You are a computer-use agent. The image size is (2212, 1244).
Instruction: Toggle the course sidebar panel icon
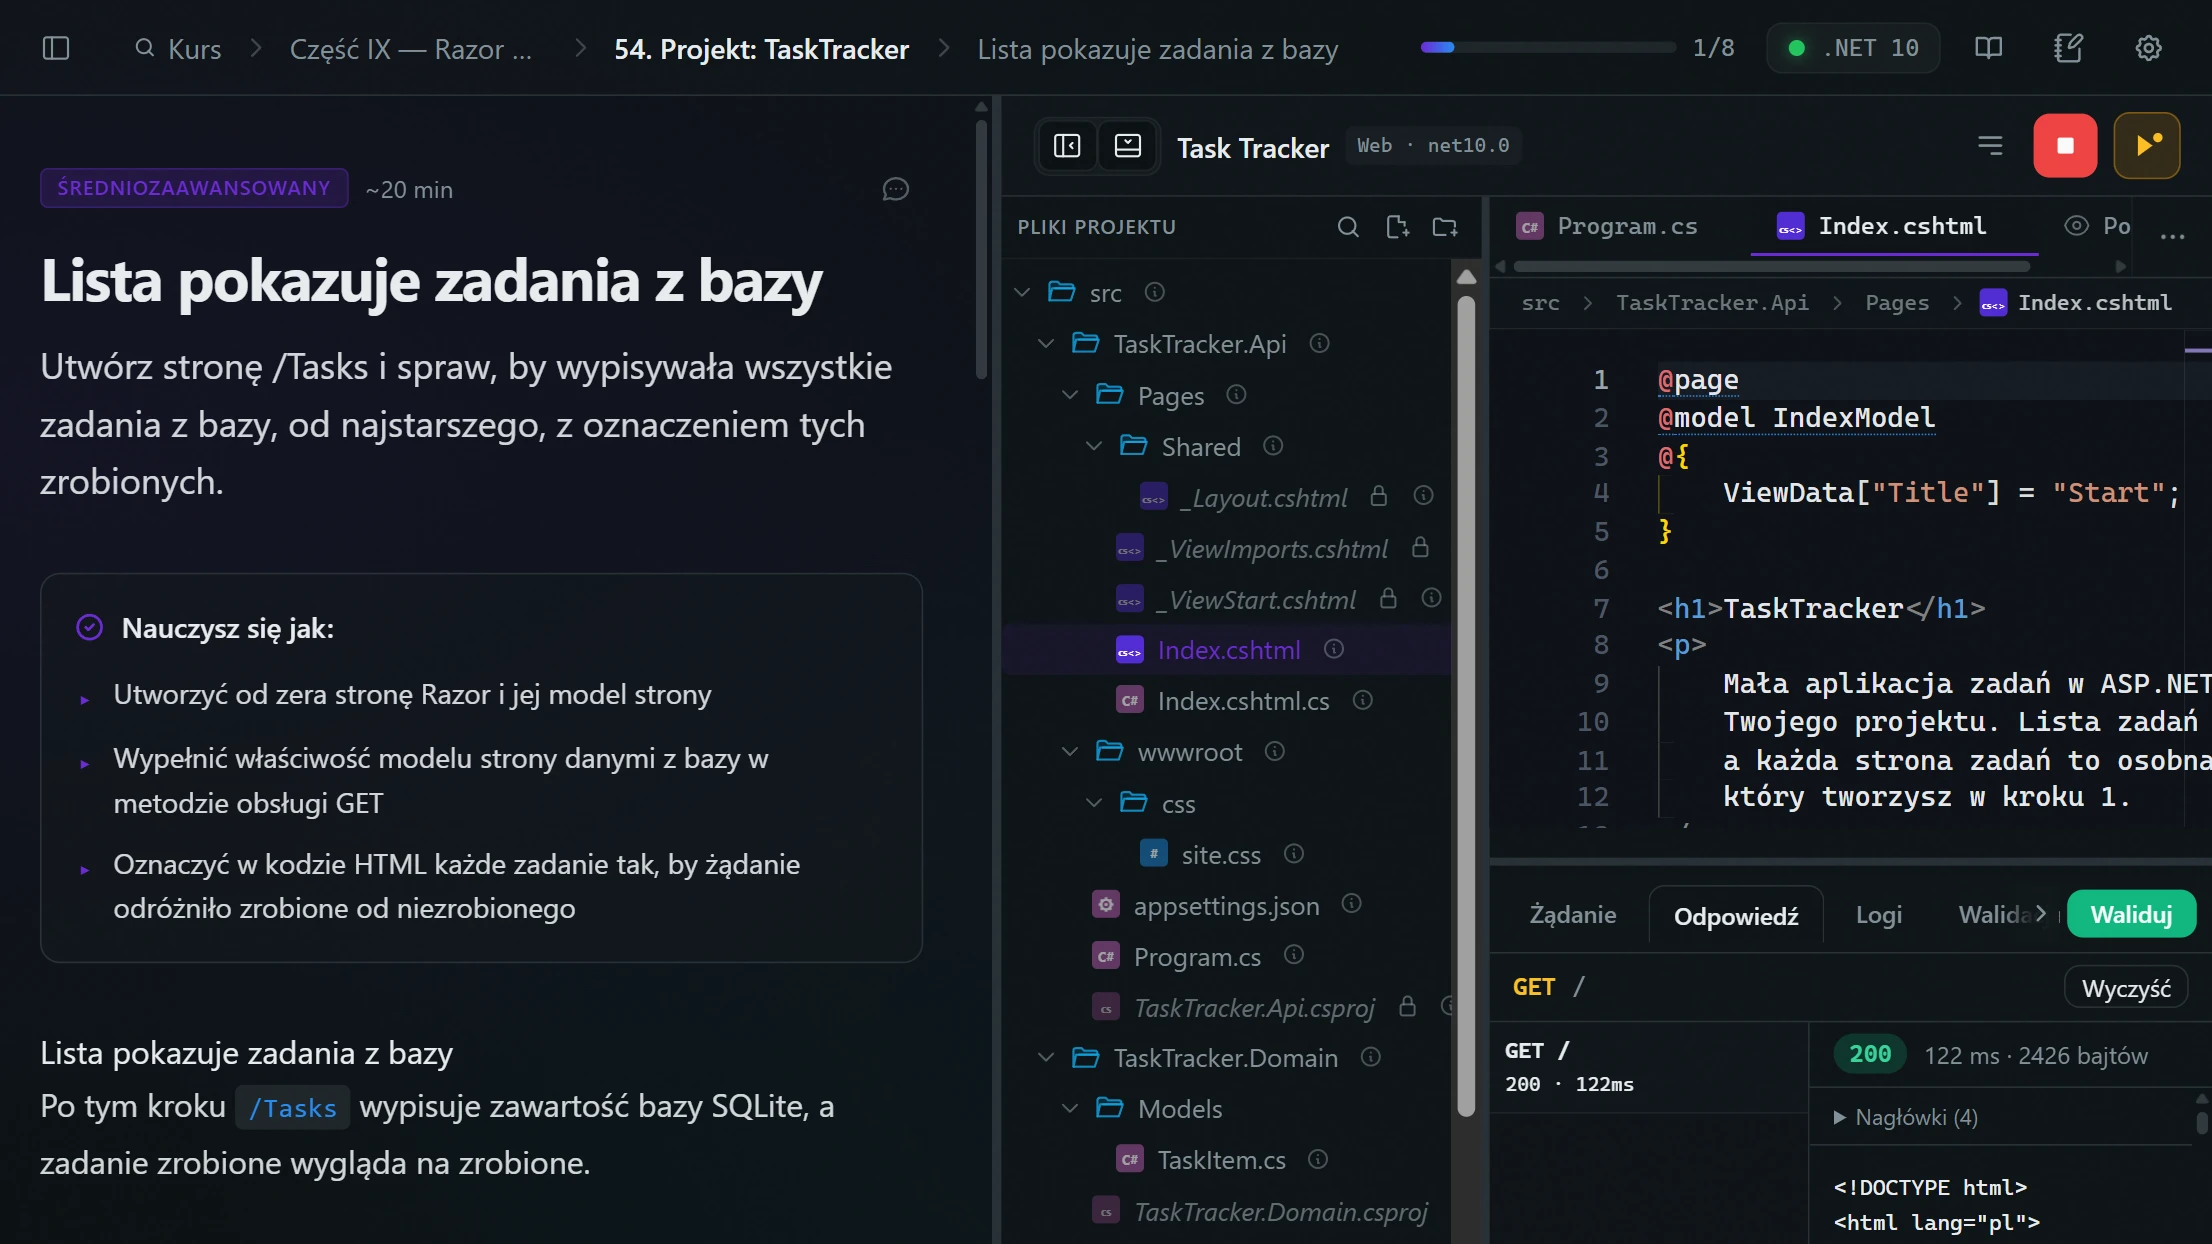(56, 48)
